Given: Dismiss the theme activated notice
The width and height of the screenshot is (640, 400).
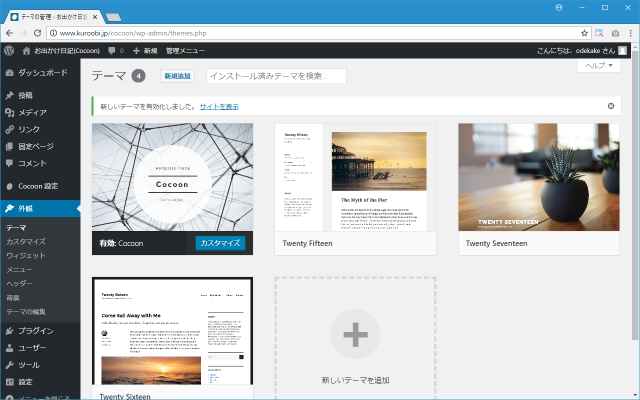Looking at the screenshot, I should (x=611, y=106).
